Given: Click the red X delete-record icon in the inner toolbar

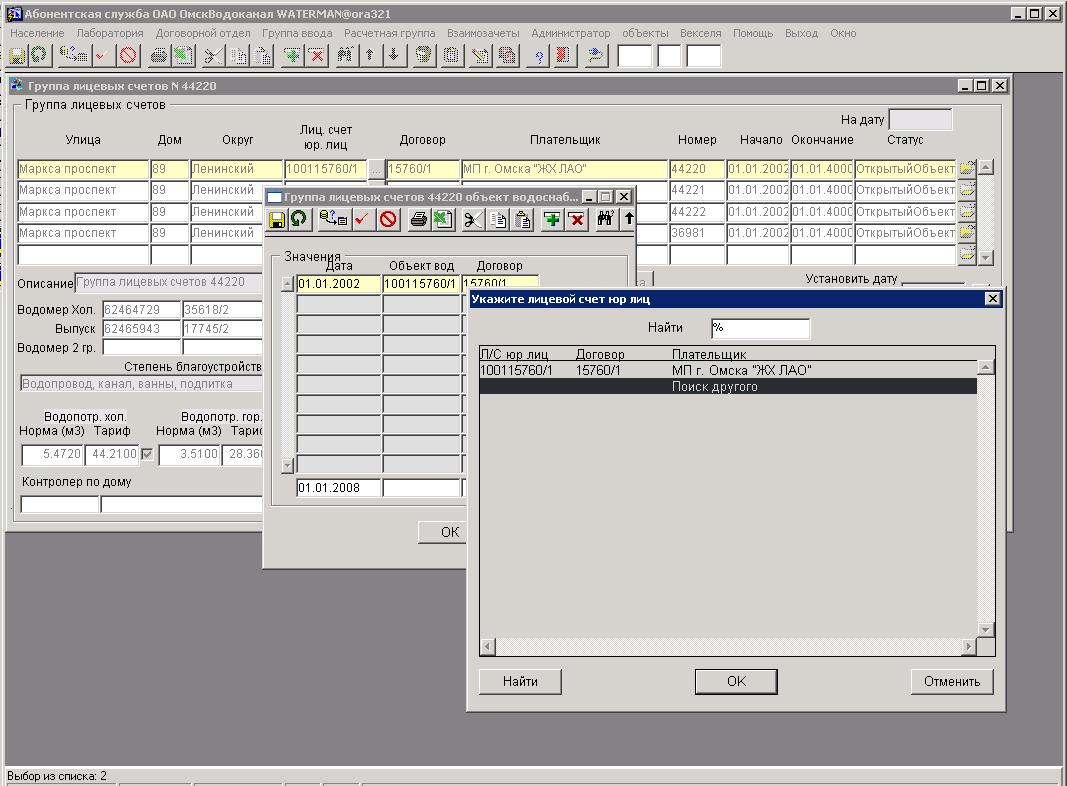Looking at the screenshot, I should click(577, 219).
